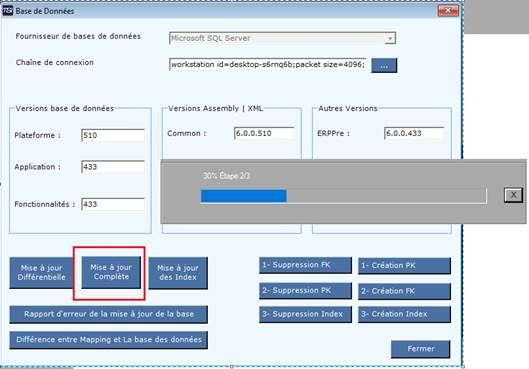The height and width of the screenshot is (369, 529).
Task: Click Mise à jour Complète button
Action: [x=111, y=272]
